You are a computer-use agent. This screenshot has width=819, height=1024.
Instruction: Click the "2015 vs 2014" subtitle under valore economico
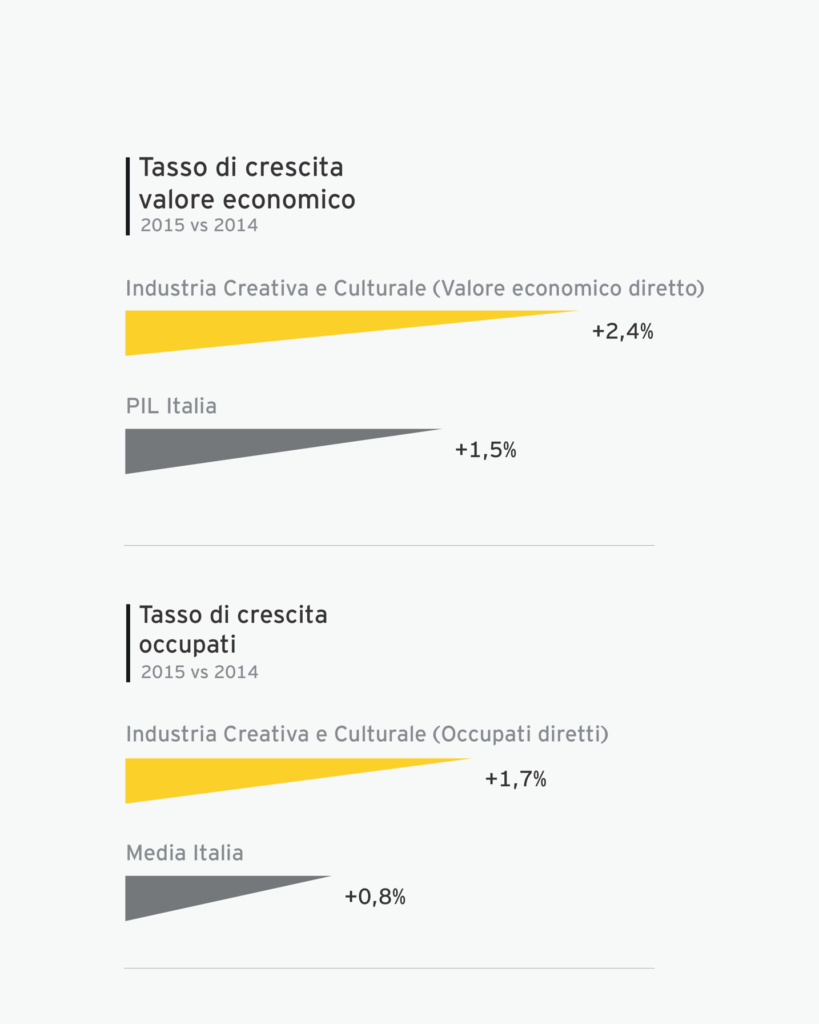point(199,226)
